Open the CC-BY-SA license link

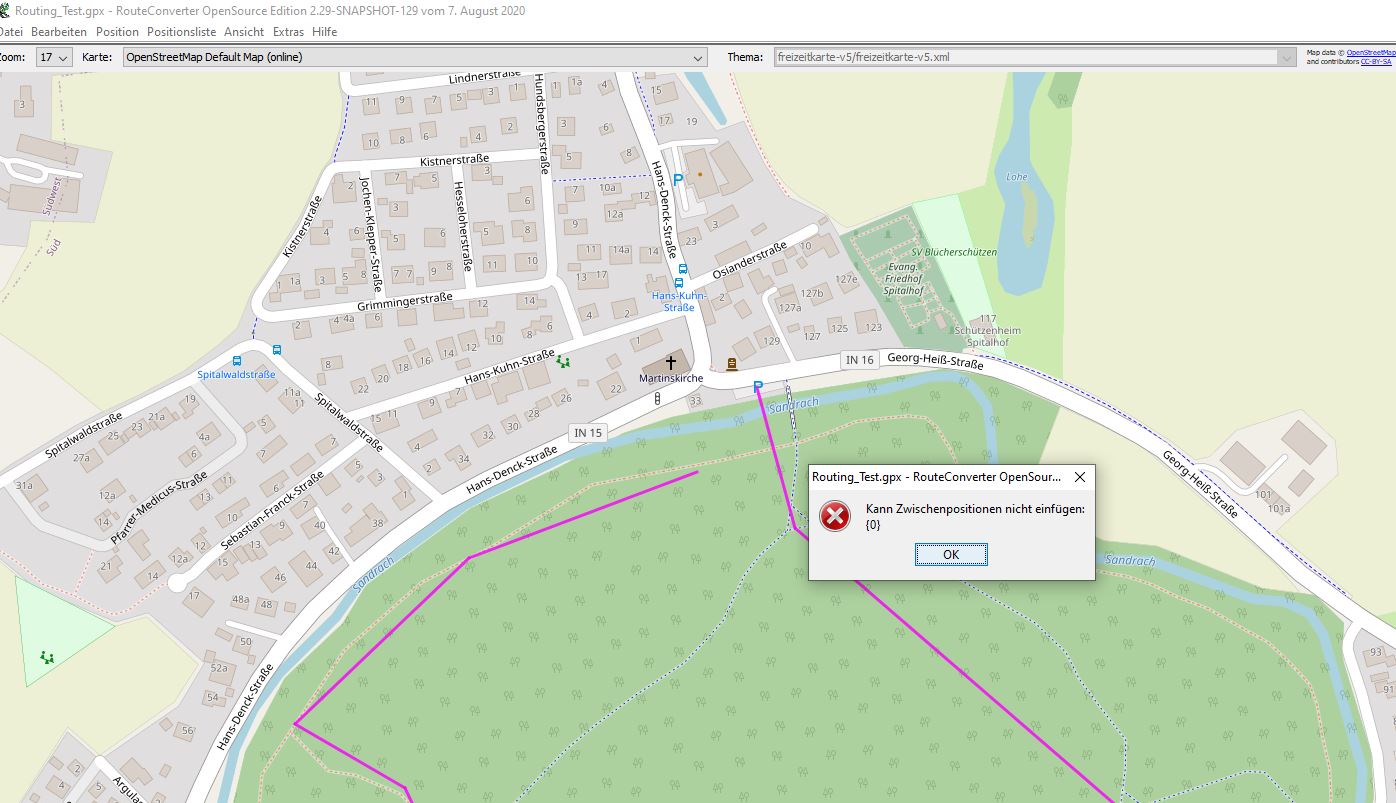1376,62
